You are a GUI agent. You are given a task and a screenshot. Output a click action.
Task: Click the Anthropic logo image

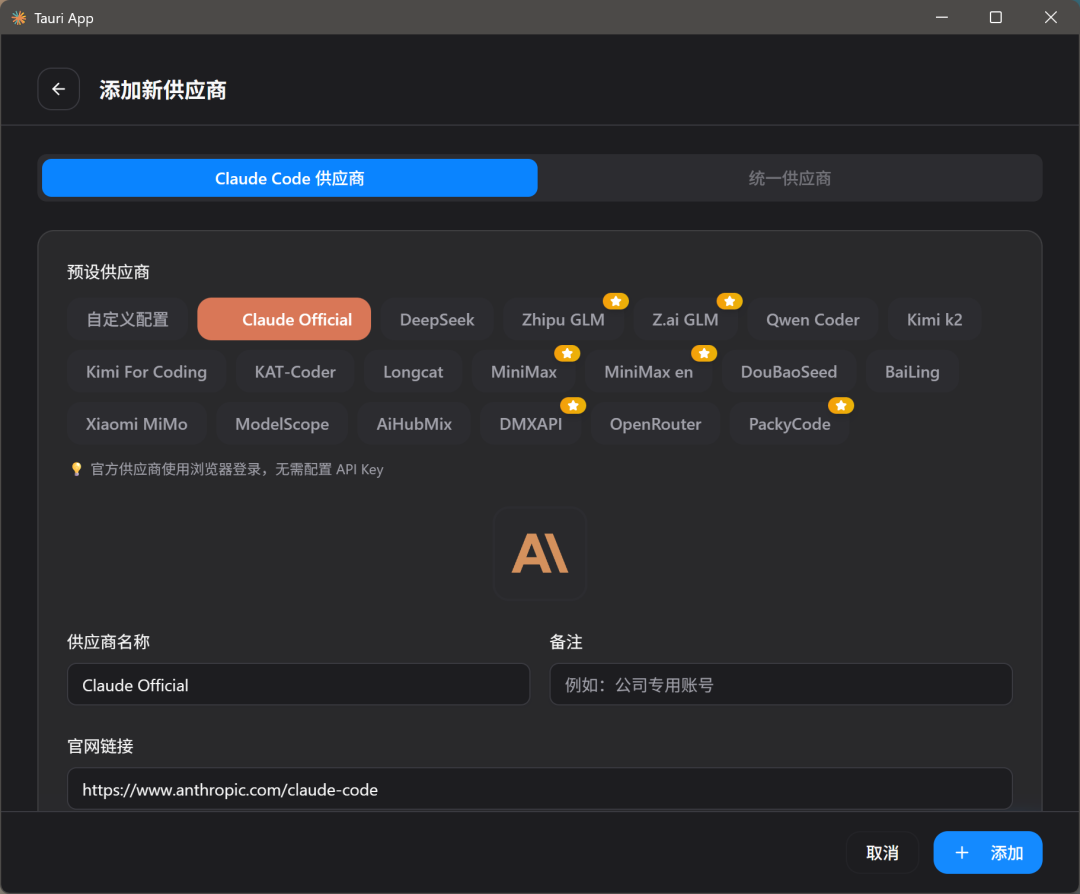coord(539,553)
